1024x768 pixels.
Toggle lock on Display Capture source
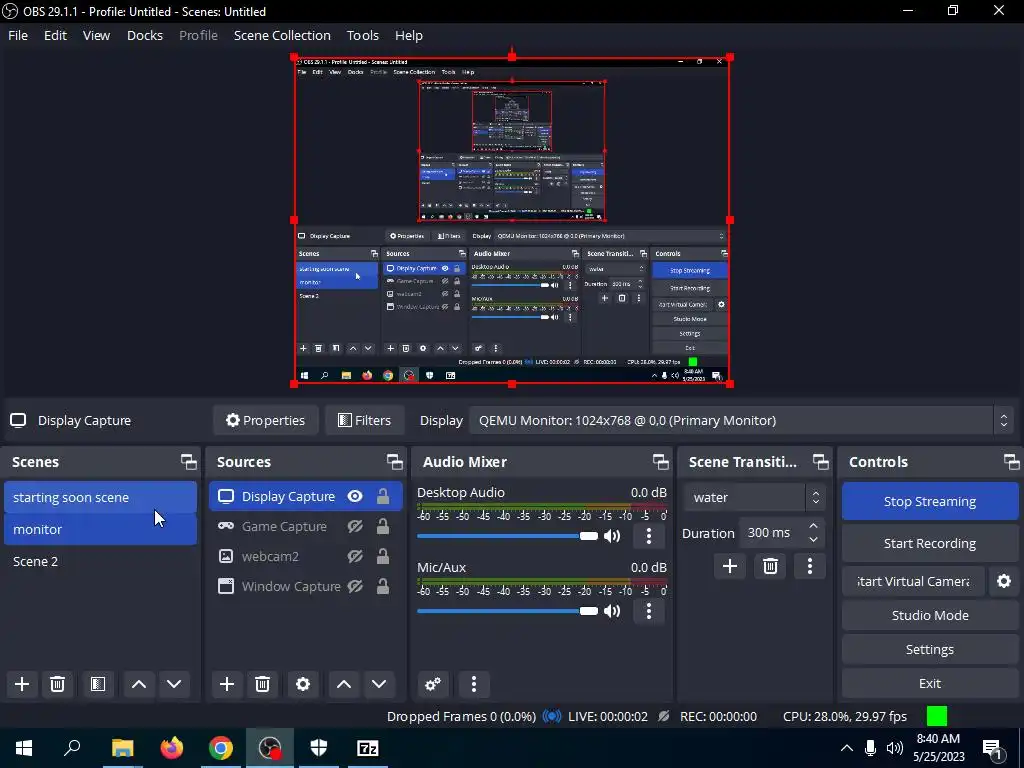pyautogui.click(x=383, y=496)
